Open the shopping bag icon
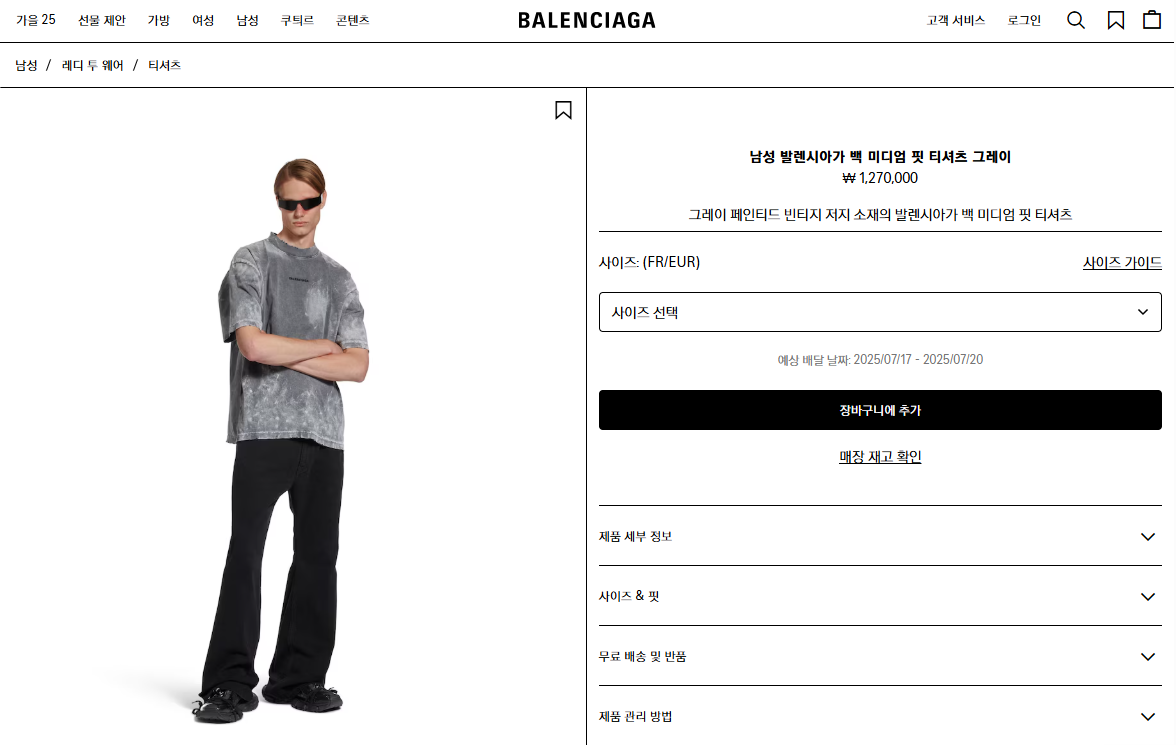The width and height of the screenshot is (1176, 745). pyautogui.click(x=1152, y=20)
